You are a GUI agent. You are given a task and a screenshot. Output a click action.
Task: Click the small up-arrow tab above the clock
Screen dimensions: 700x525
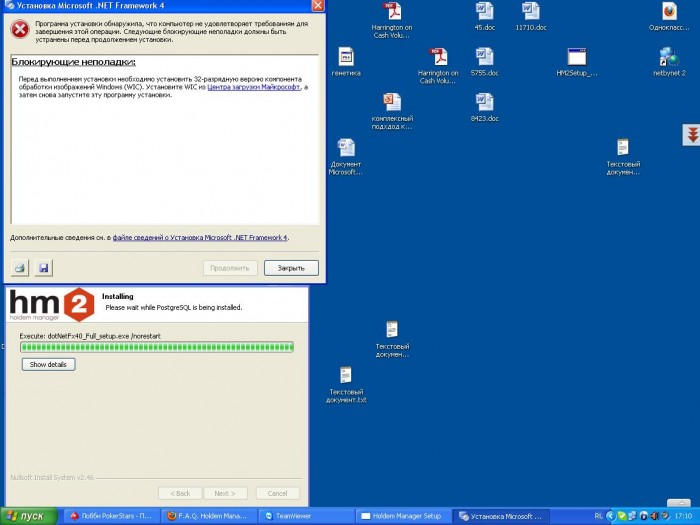[x=679, y=503]
